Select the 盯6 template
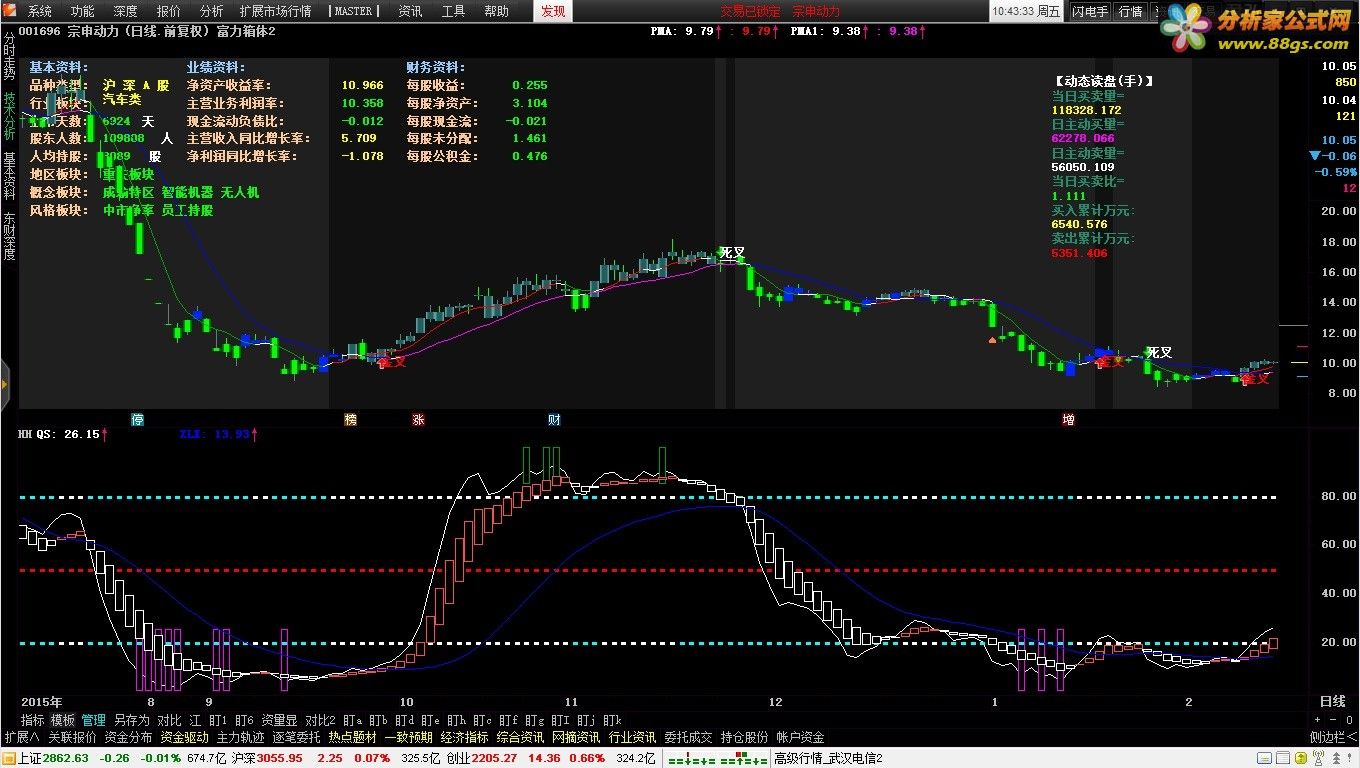1360x768 pixels. 244,720
